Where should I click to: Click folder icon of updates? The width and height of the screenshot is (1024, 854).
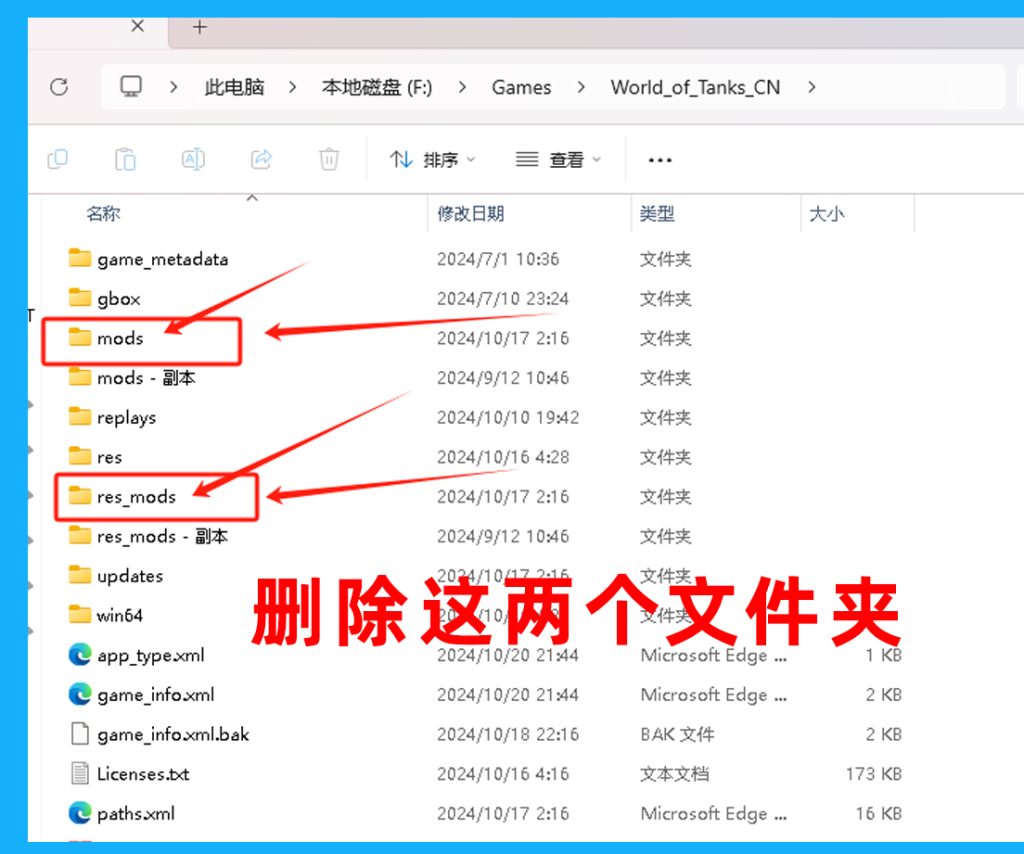coord(80,575)
